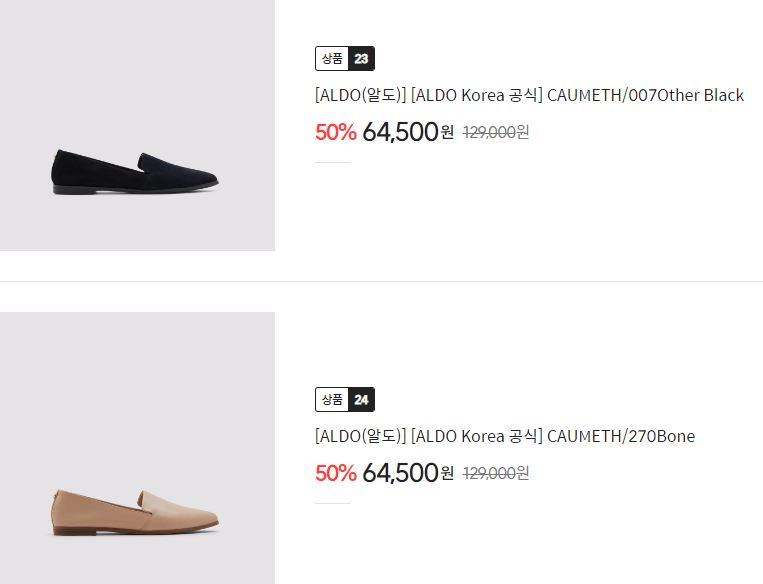Click the 상품 label of item 24
Screen dimensions: 763x584
(332, 400)
